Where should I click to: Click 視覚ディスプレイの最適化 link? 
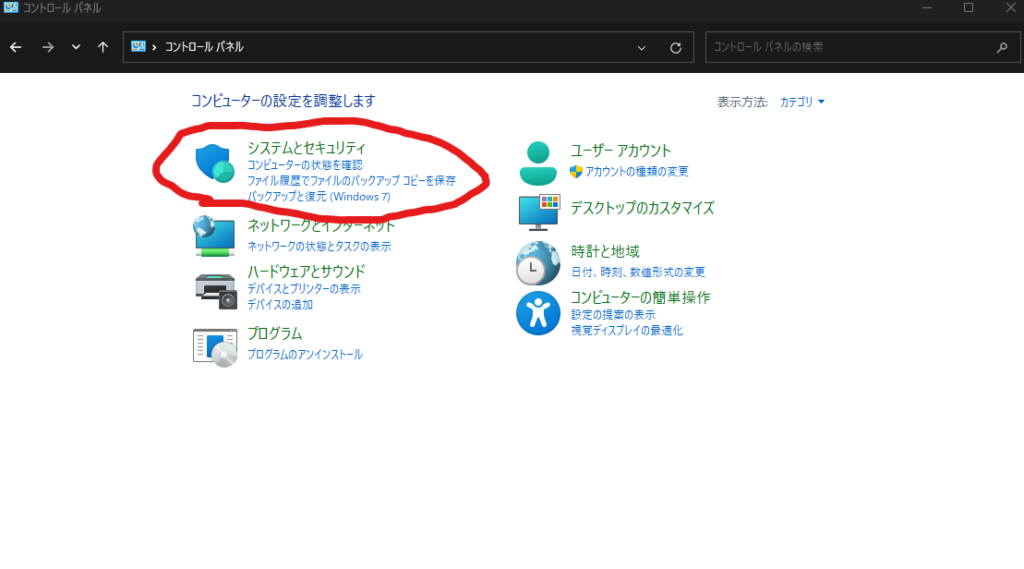[626, 331]
